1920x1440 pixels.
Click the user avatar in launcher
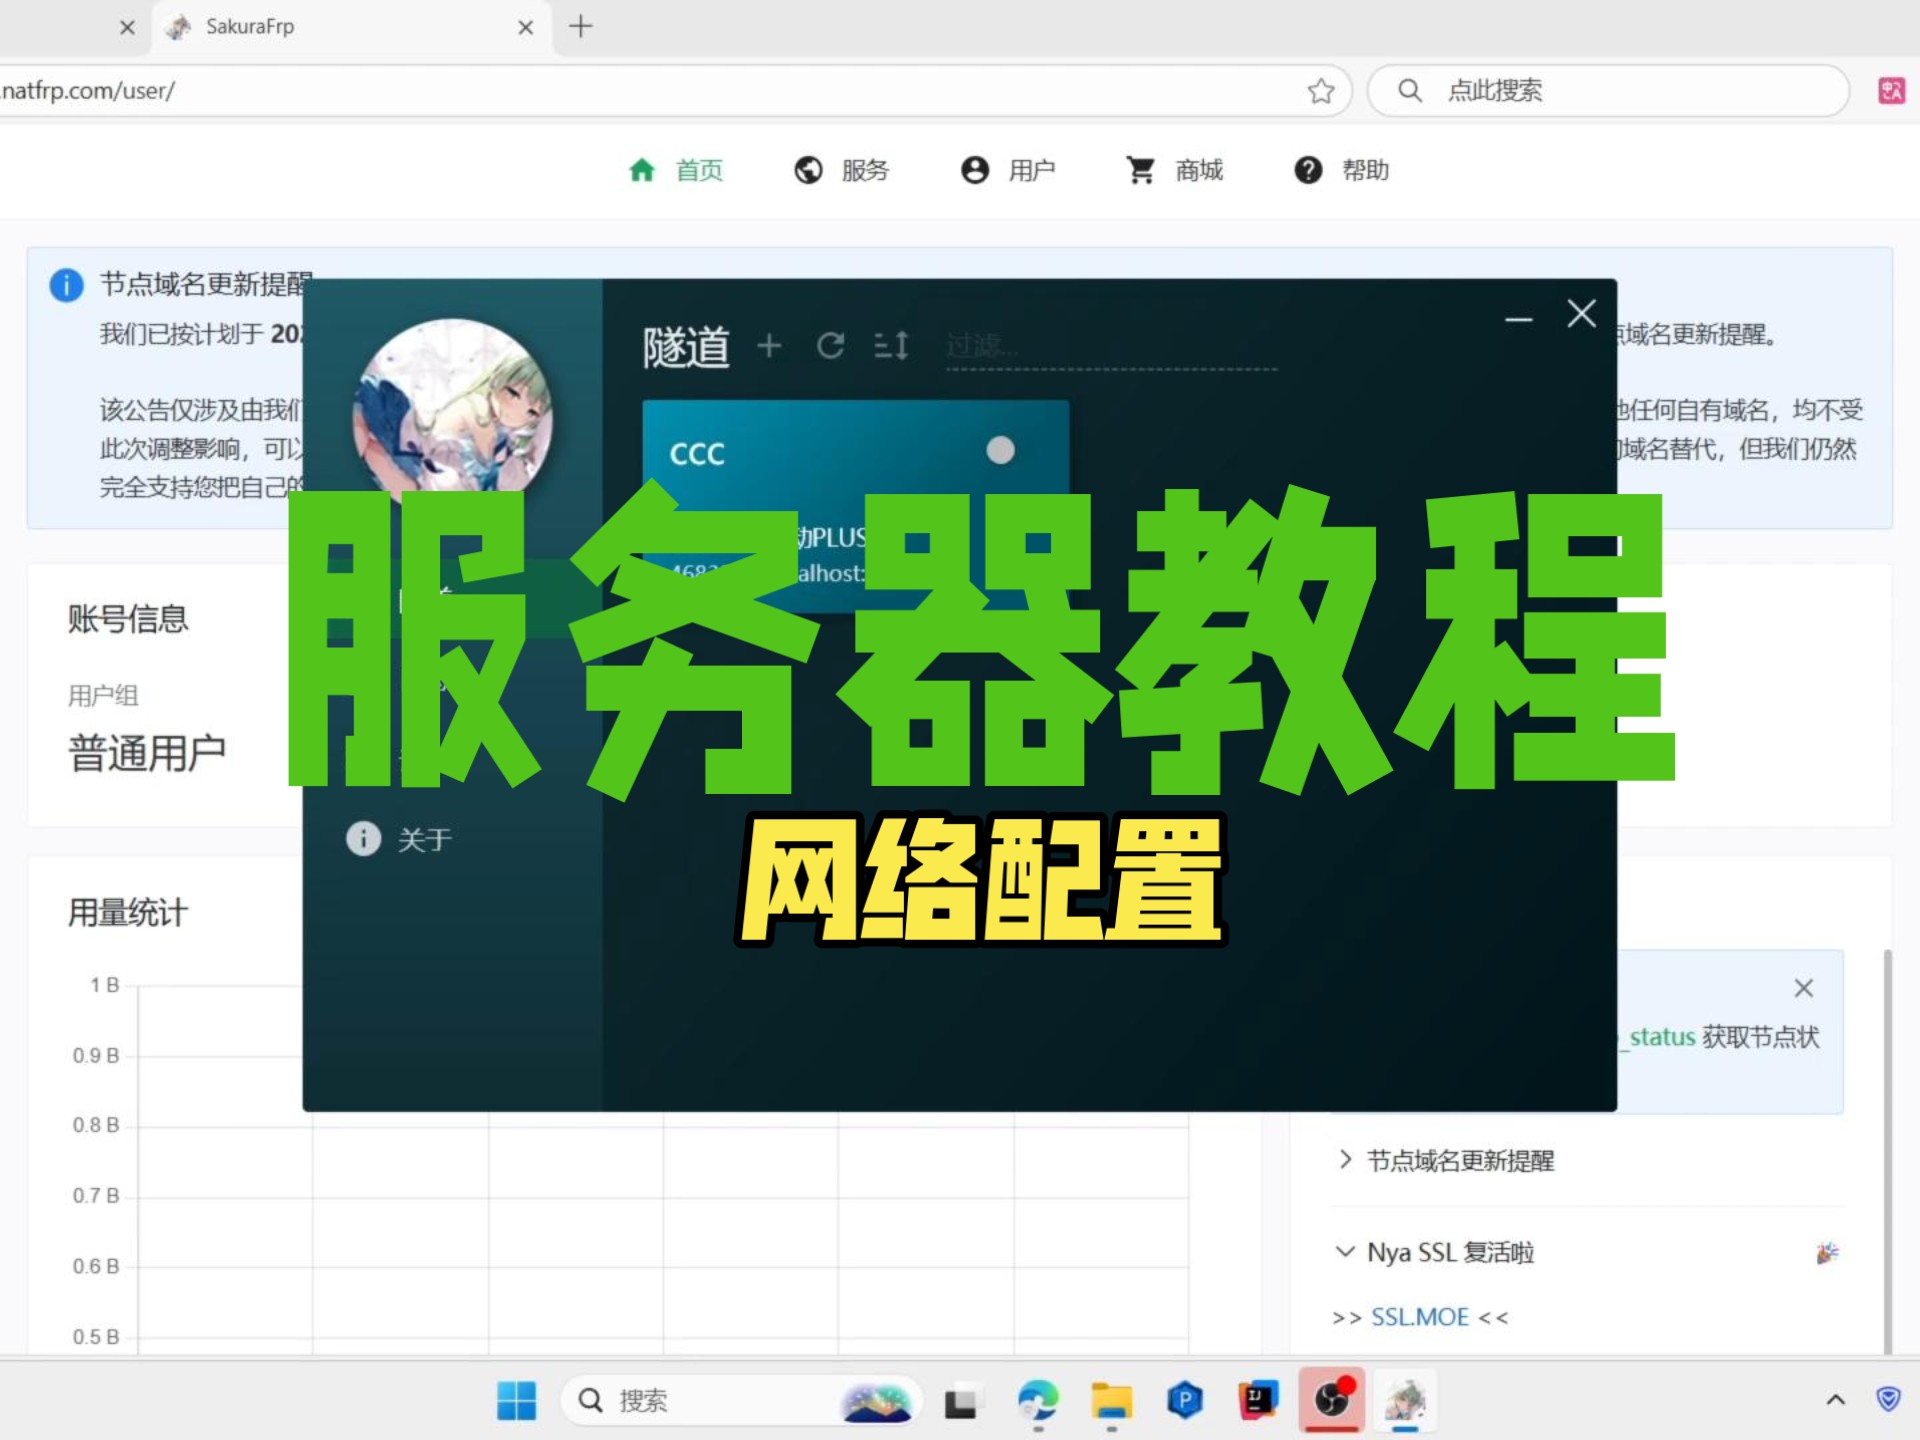click(452, 418)
